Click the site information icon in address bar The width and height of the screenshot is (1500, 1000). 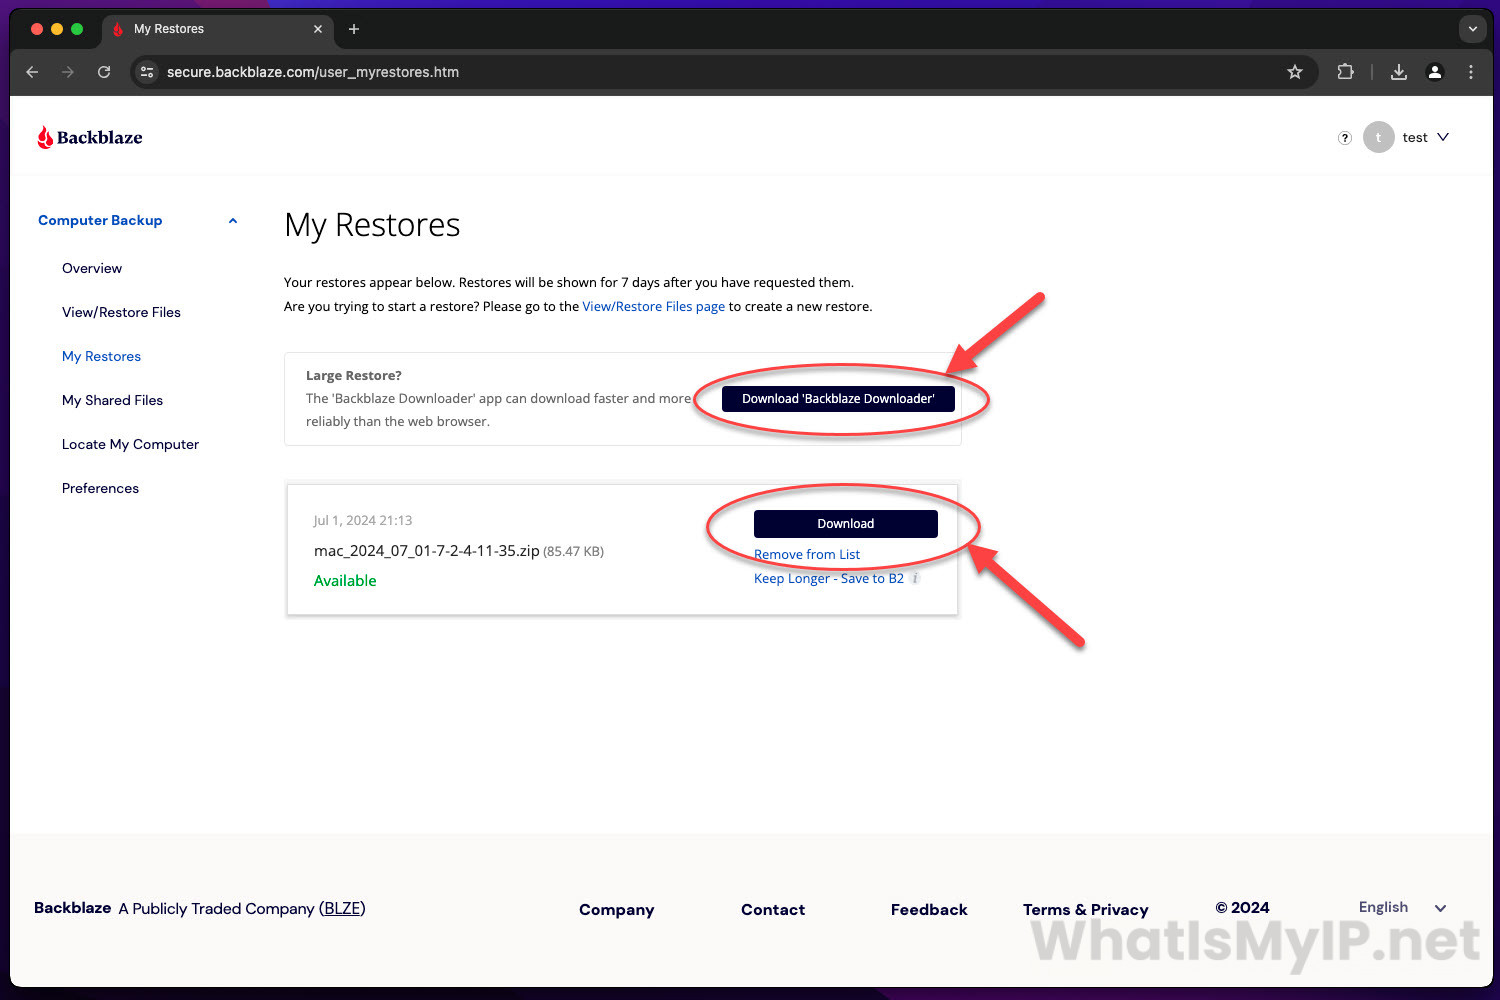point(147,72)
